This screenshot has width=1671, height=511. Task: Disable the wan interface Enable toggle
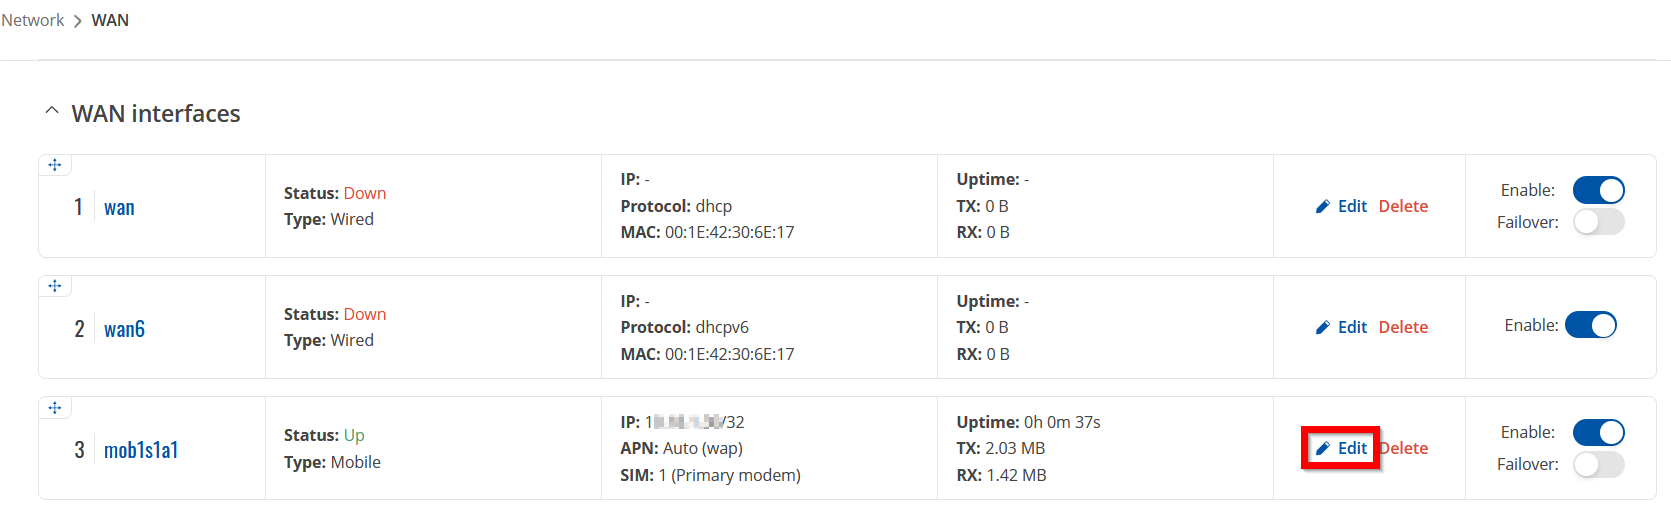(1598, 190)
